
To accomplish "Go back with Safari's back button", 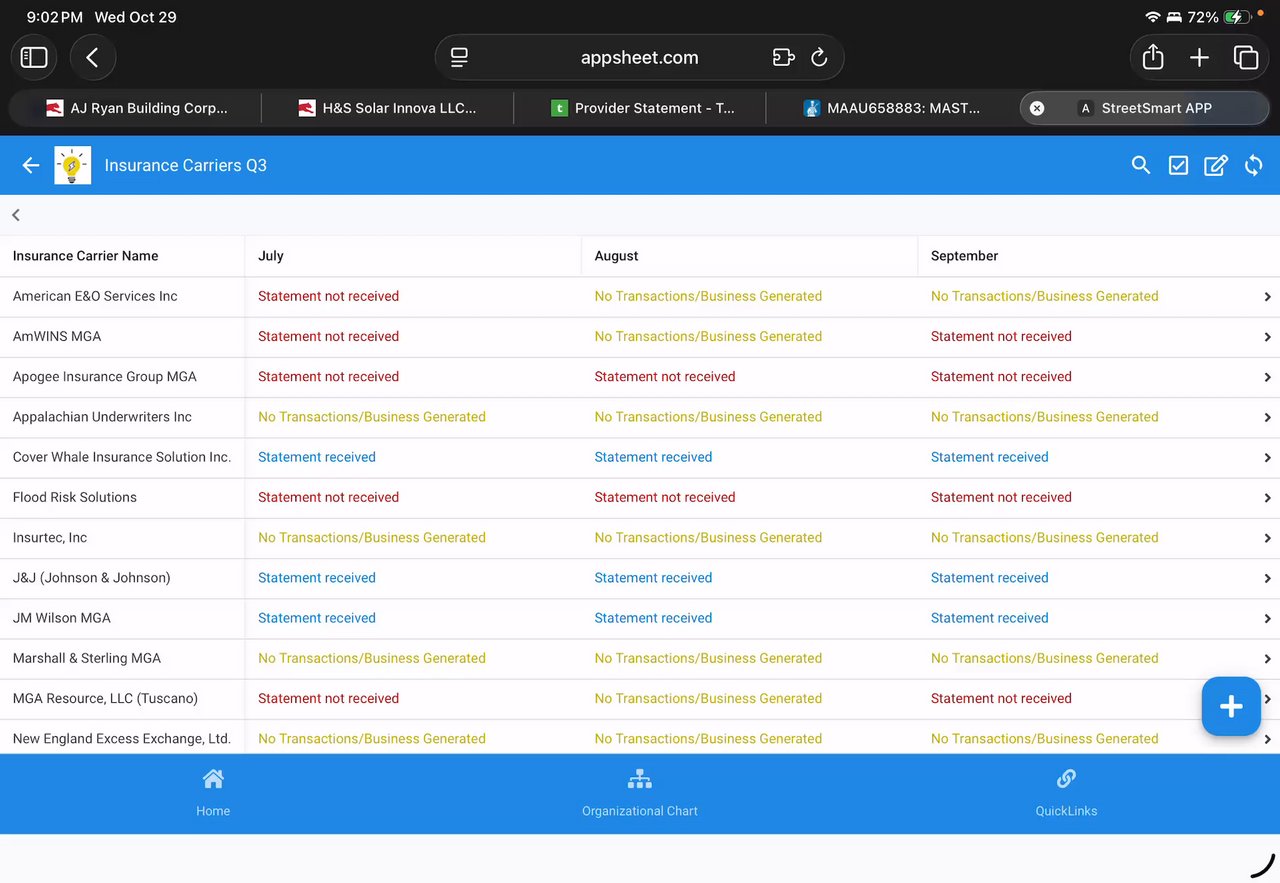I will pyautogui.click(x=93, y=57).
